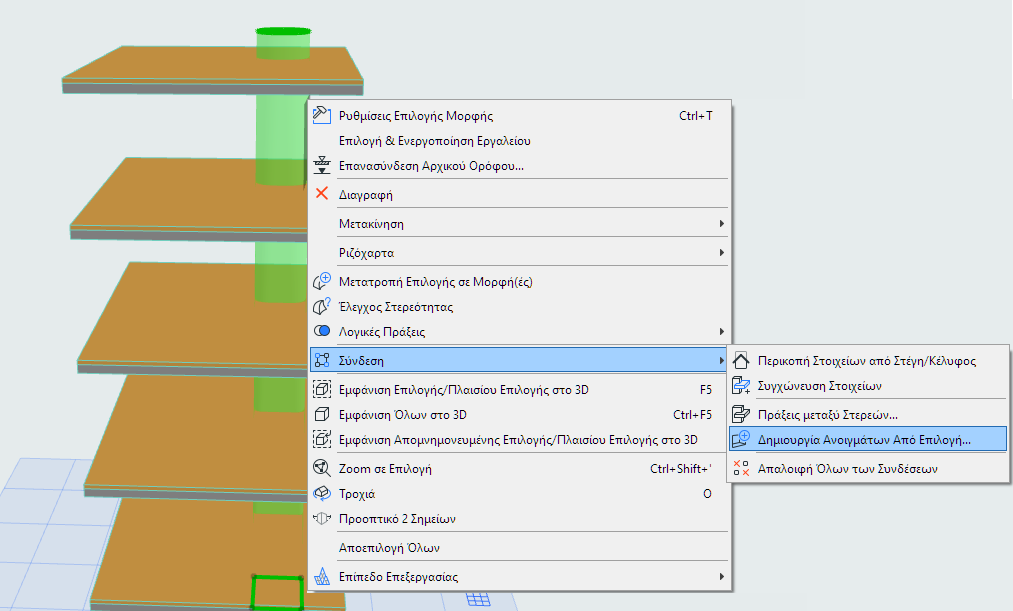The width and height of the screenshot is (1013, 611).
Task: Click the Απαλοιφή Όλων των Συνδέσεων icon
Action: pyautogui.click(x=741, y=468)
